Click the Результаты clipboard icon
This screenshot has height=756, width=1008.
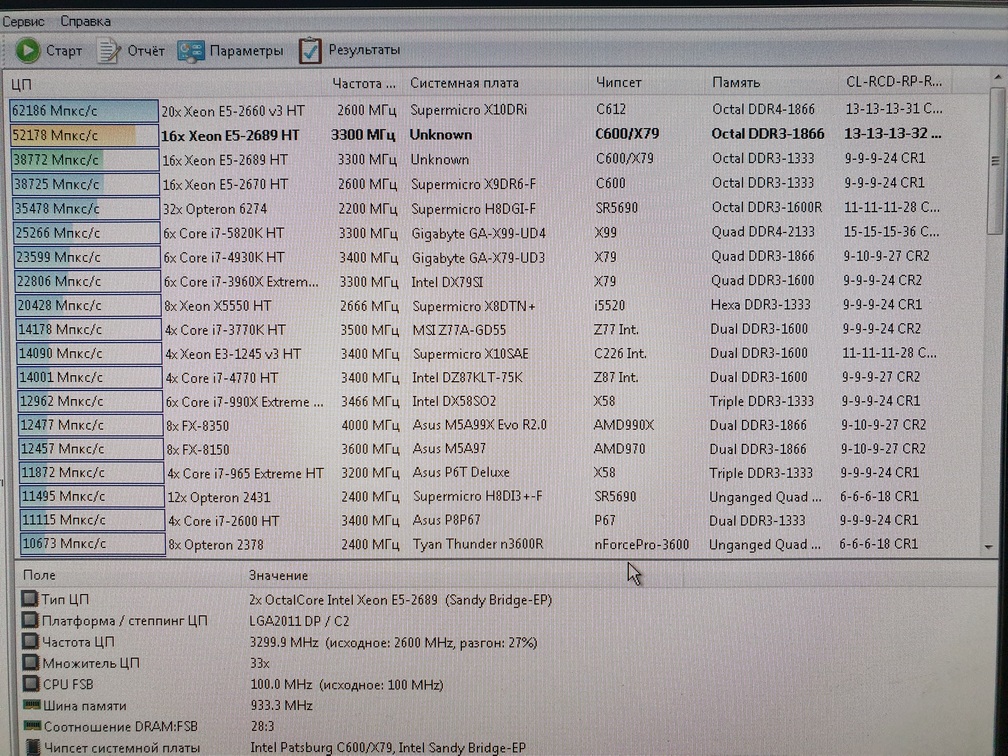coord(310,51)
